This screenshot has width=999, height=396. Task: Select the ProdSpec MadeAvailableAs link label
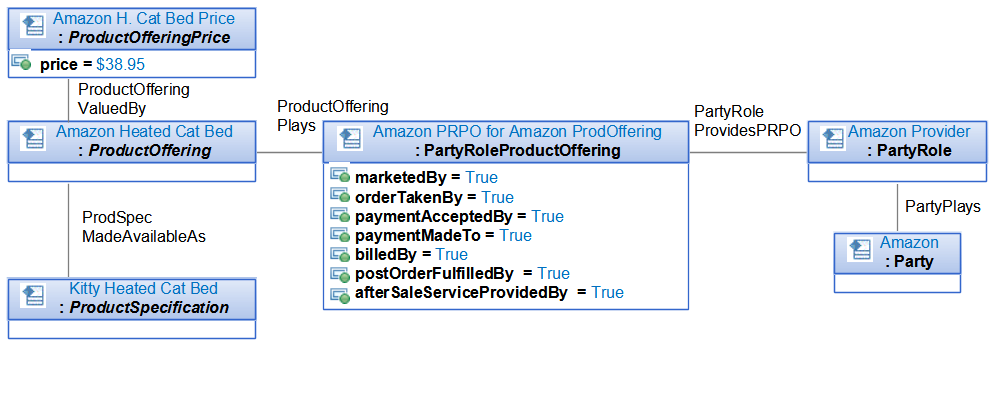pyautogui.click(x=144, y=227)
